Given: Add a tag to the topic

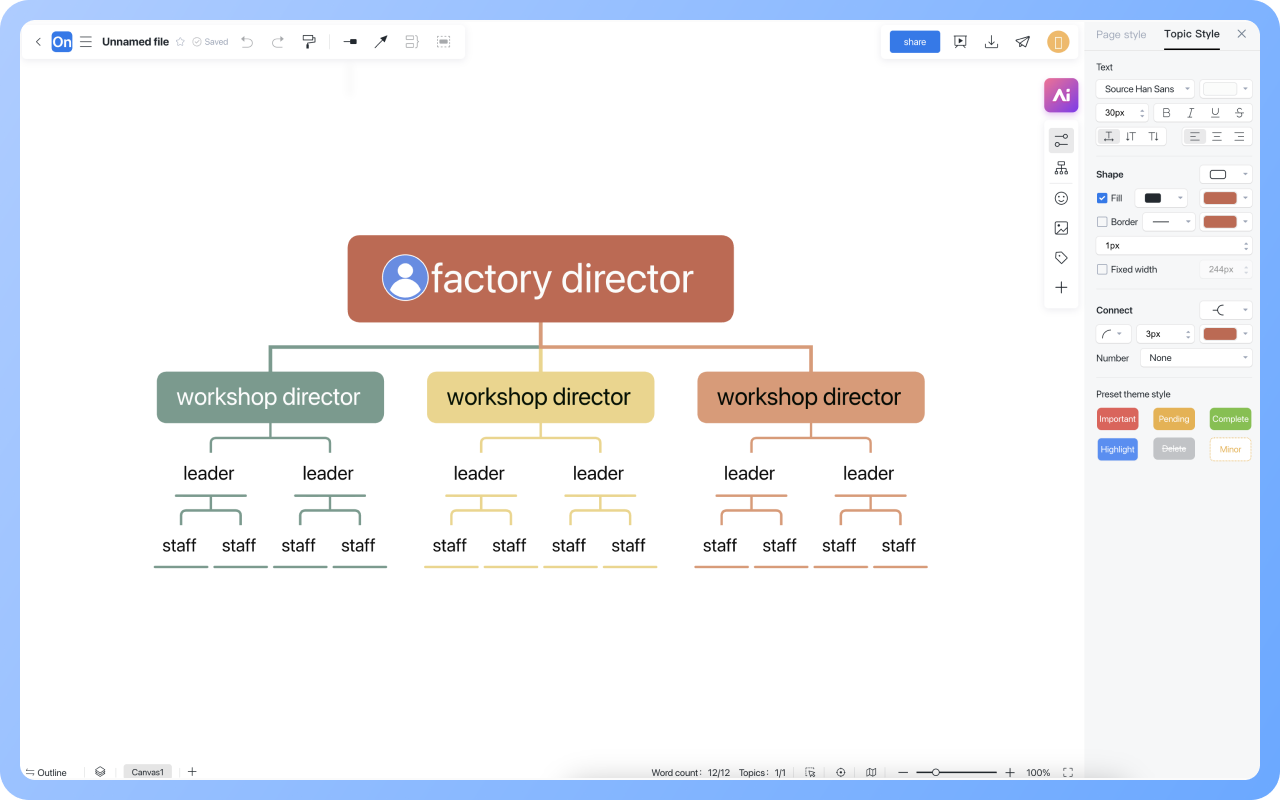Looking at the screenshot, I should [x=1061, y=257].
